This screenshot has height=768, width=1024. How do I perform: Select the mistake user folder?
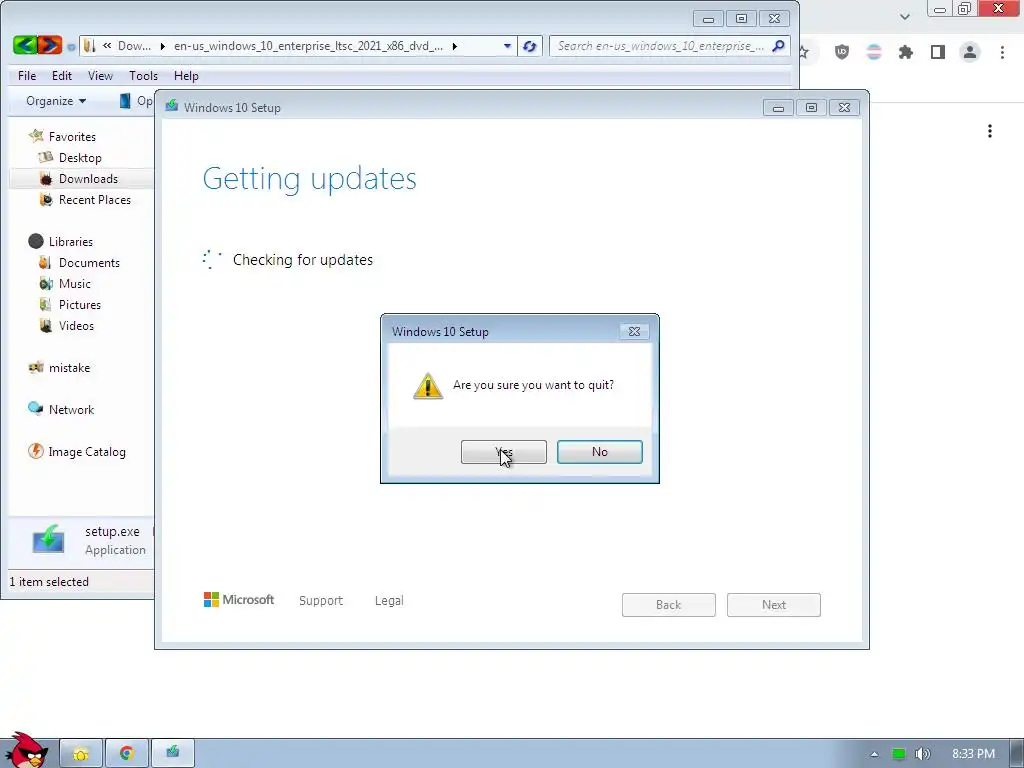coord(69,367)
